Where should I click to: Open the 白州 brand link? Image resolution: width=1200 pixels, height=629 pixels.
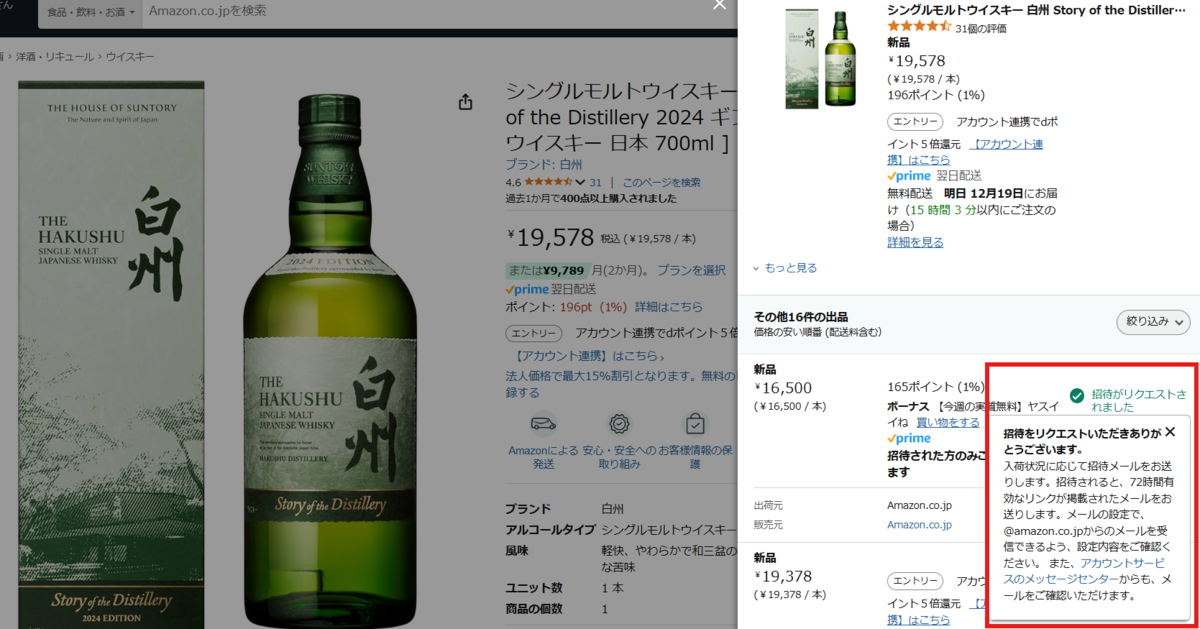[571, 164]
